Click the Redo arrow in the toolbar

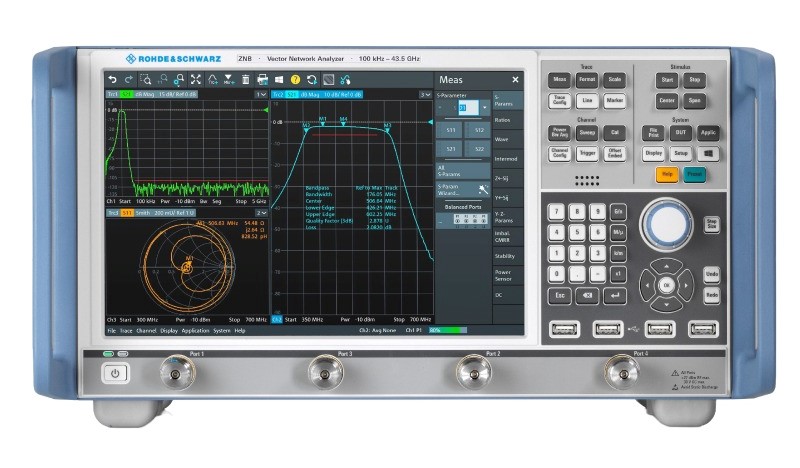pyautogui.click(x=129, y=79)
